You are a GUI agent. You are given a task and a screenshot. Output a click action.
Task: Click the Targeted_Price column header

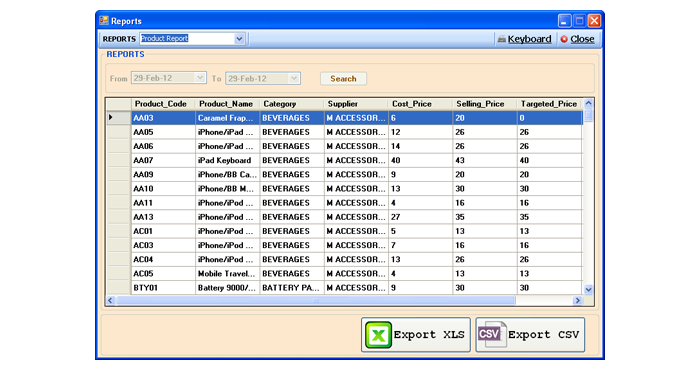[550, 104]
